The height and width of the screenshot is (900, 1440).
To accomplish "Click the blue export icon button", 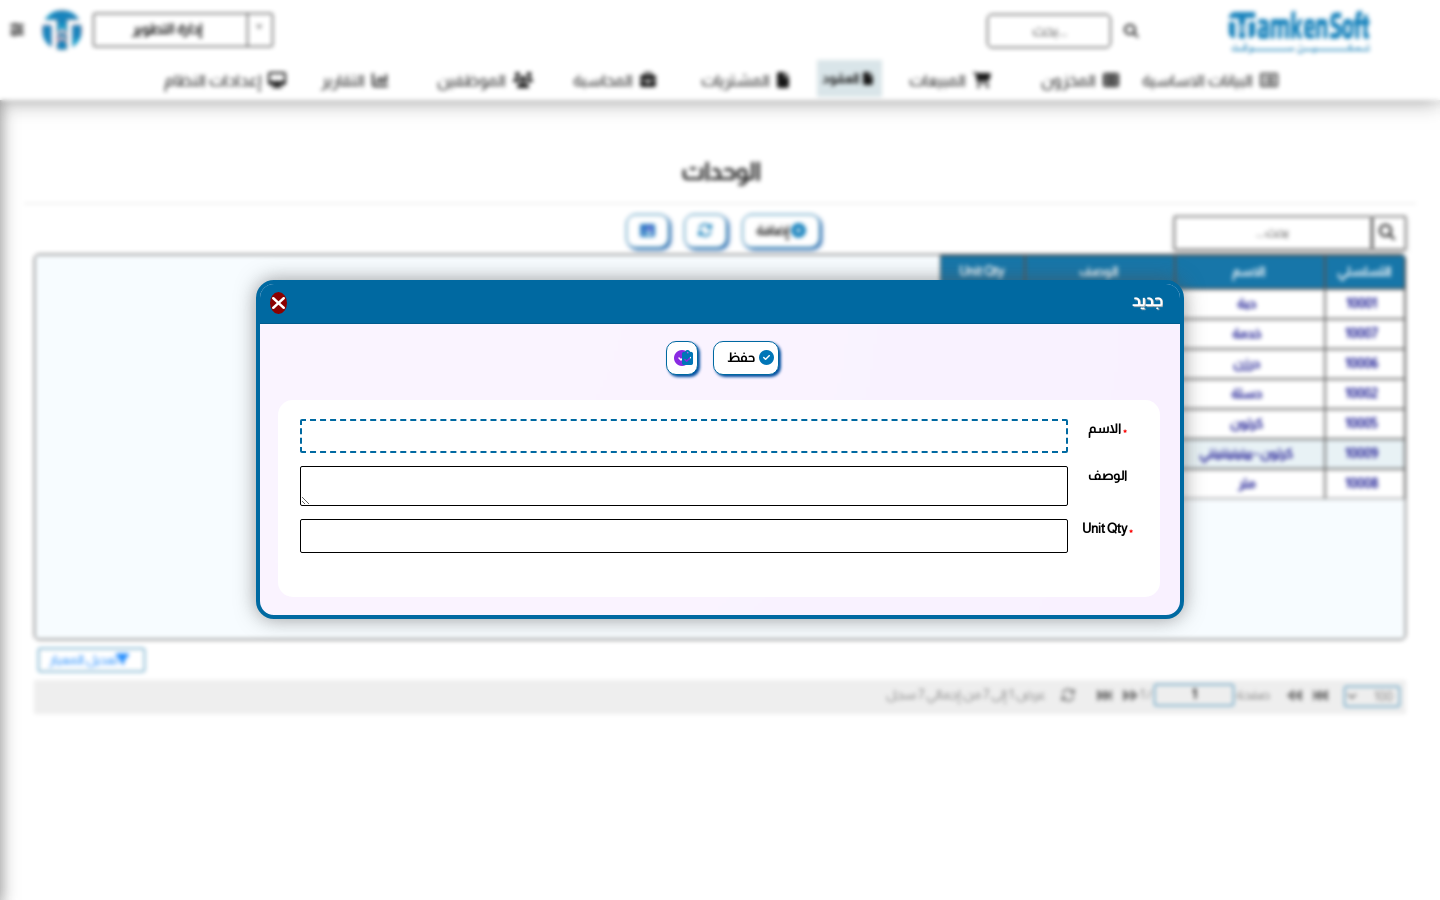I will pyautogui.click(x=648, y=231).
